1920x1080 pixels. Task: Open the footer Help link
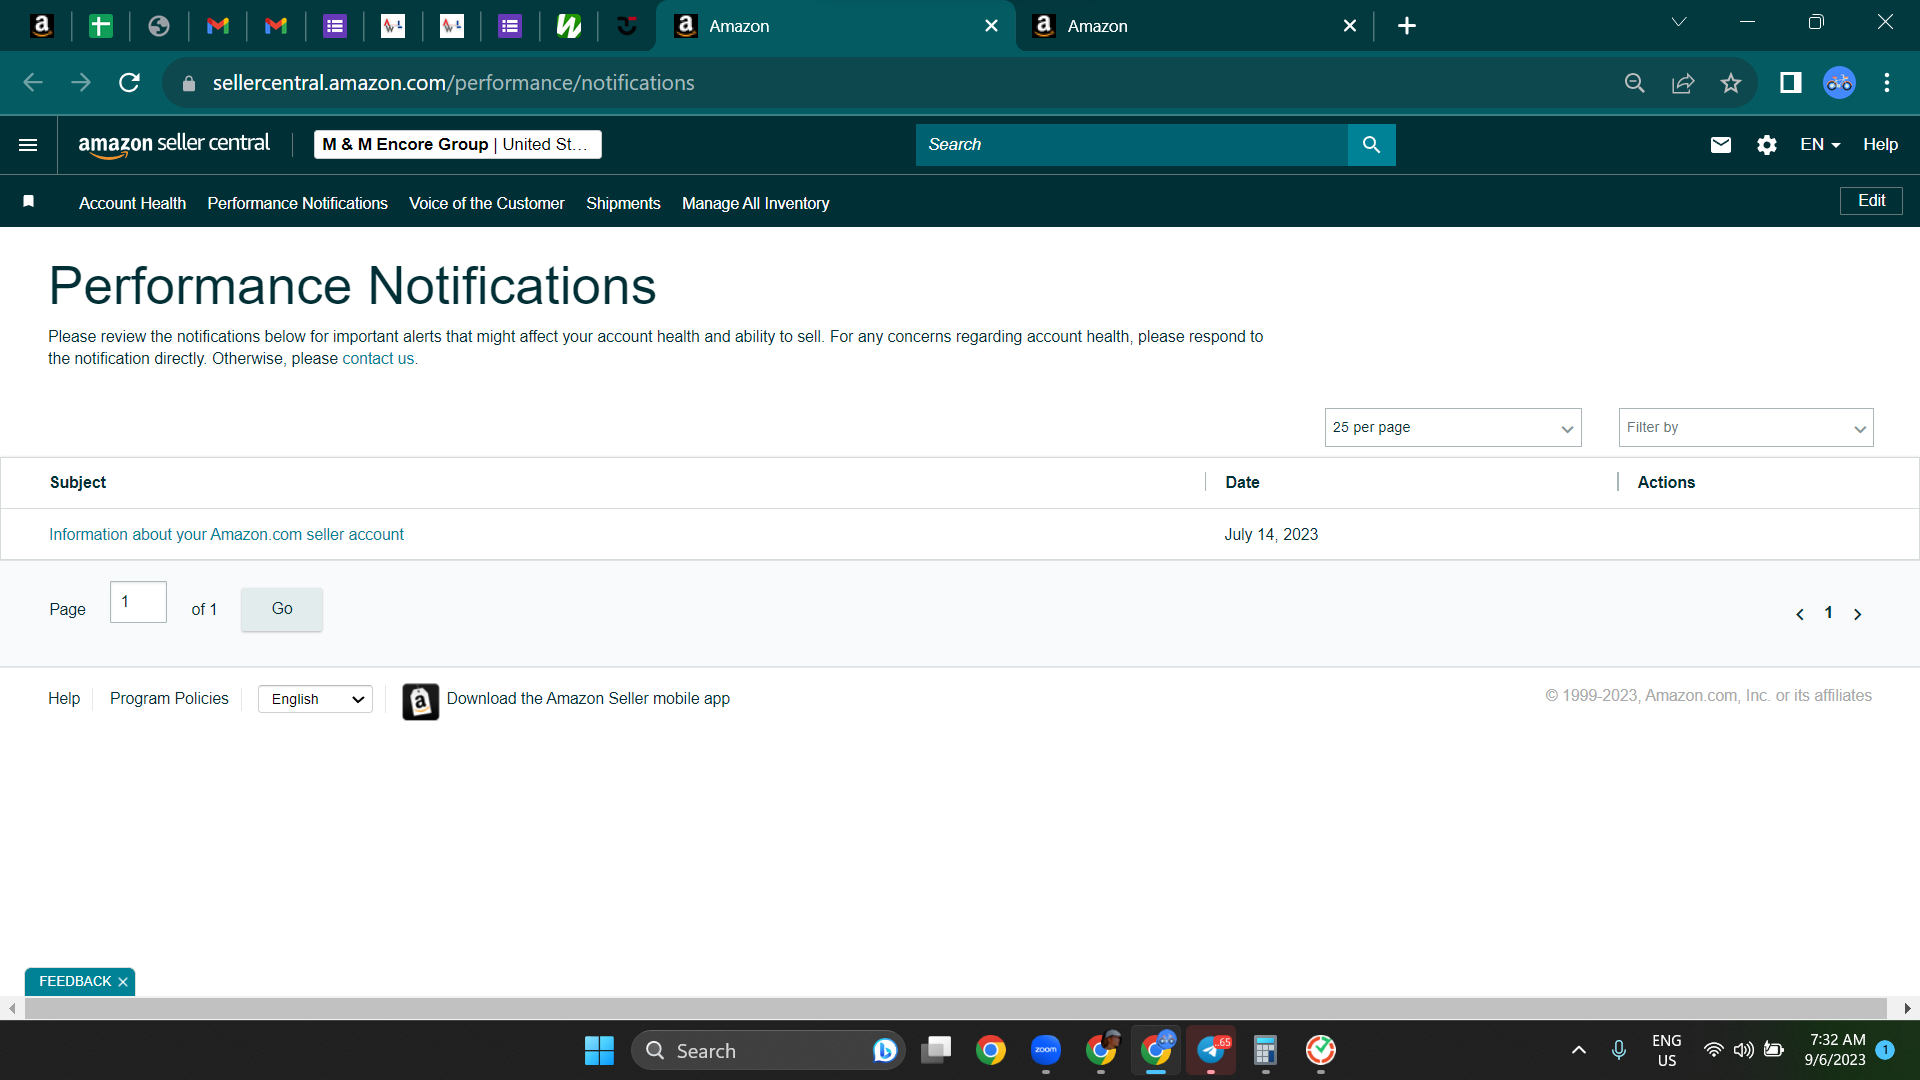coord(64,699)
